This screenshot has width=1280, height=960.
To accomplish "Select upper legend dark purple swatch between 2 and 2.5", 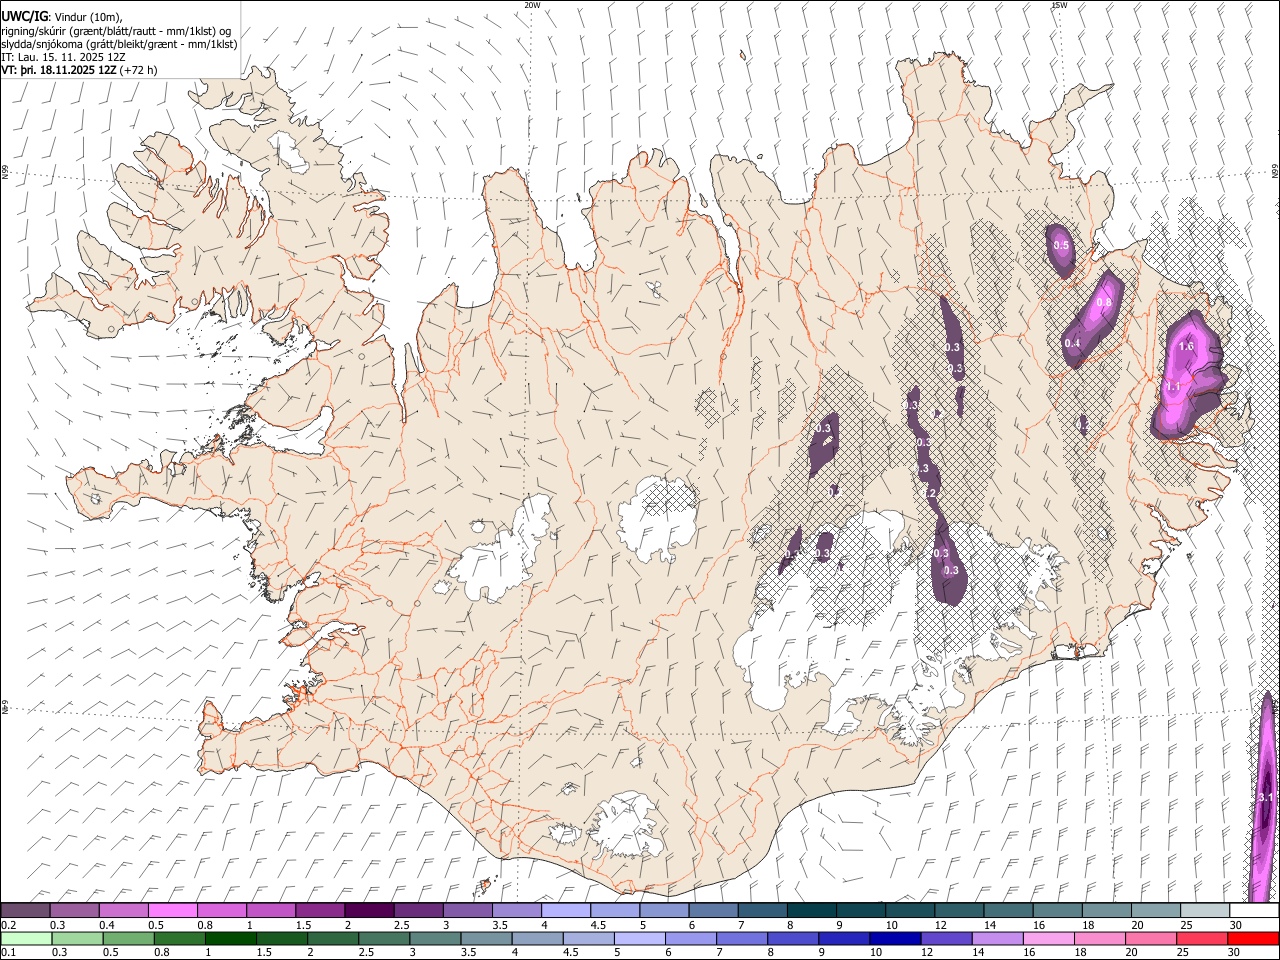I will [x=369, y=910].
